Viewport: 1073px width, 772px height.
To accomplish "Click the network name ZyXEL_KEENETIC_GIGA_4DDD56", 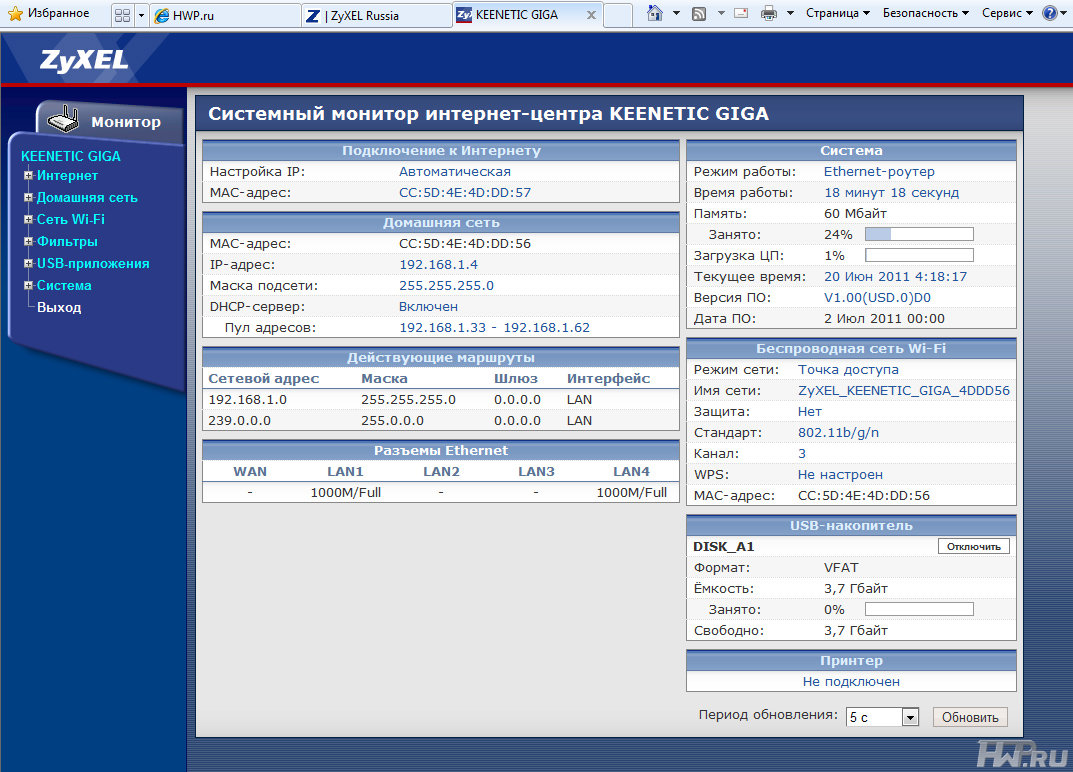I will 903,391.
